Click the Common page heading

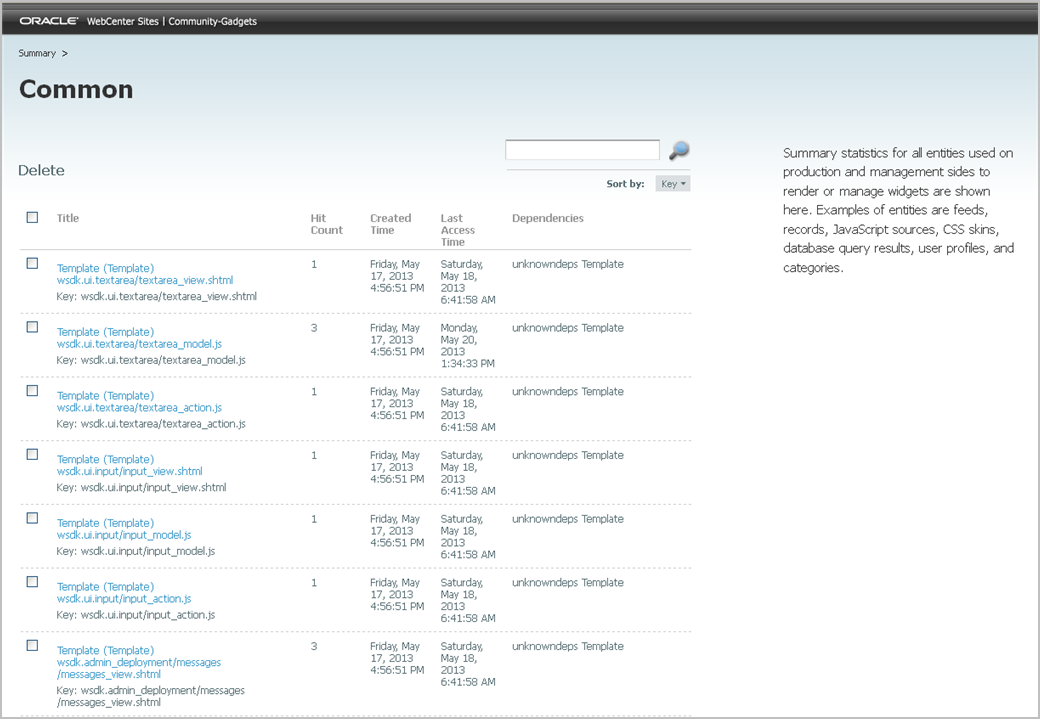point(76,90)
